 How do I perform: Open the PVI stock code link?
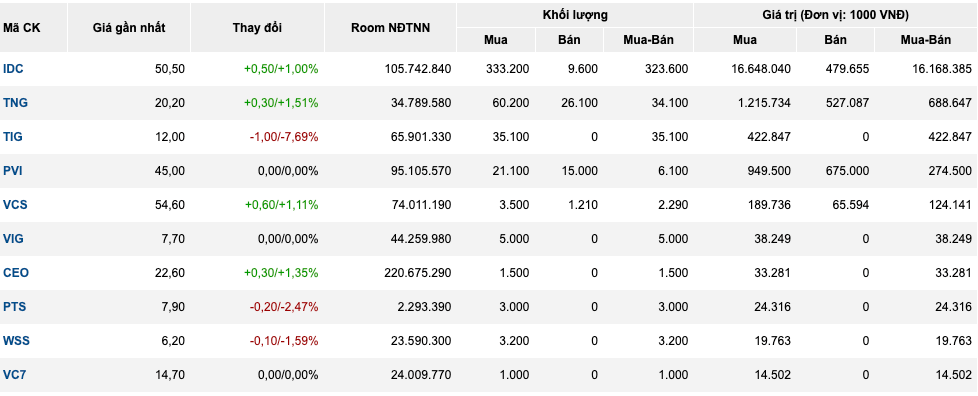12,171
